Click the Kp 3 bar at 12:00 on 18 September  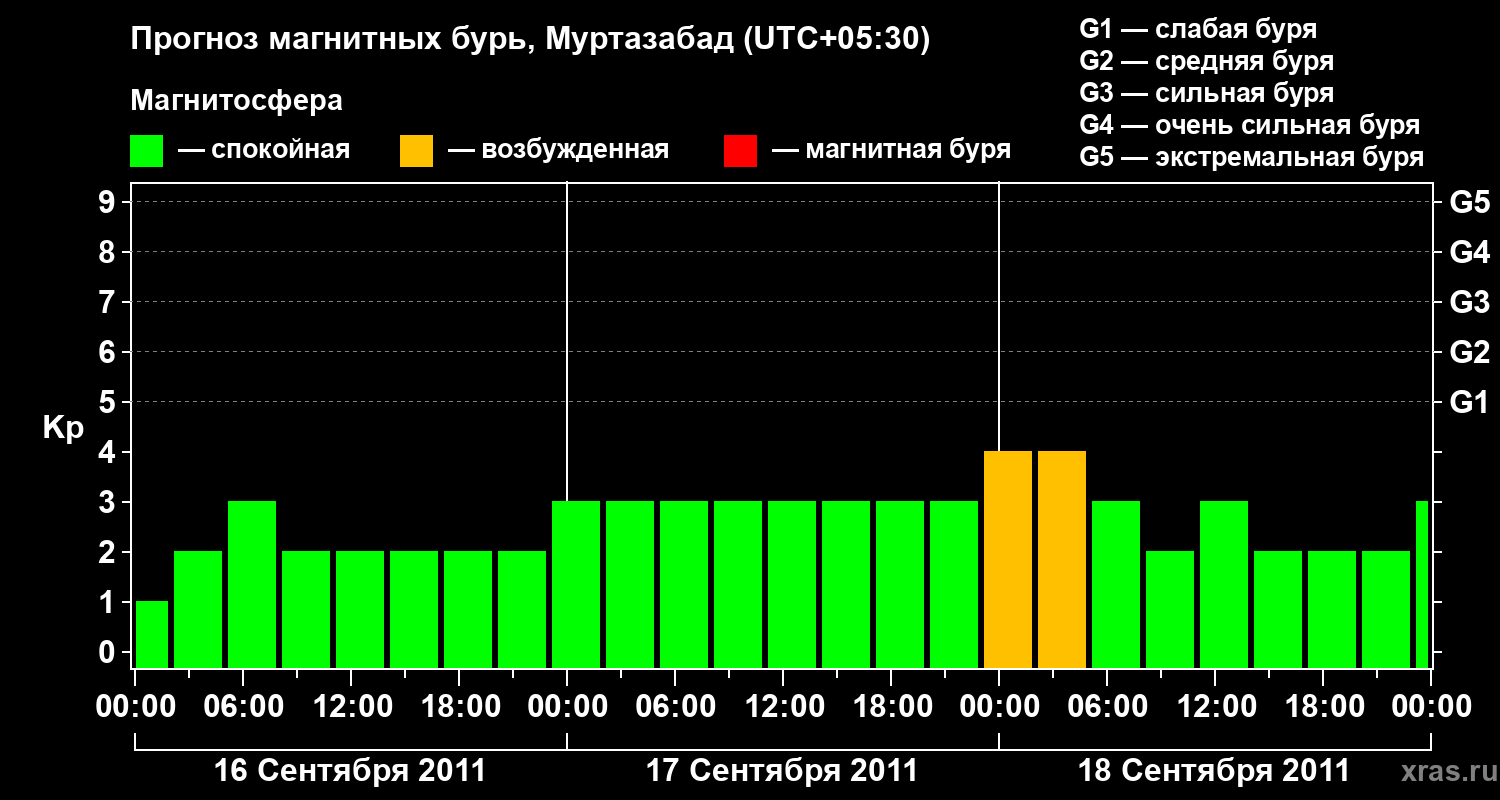pyautogui.click(x=1224, y=584)
